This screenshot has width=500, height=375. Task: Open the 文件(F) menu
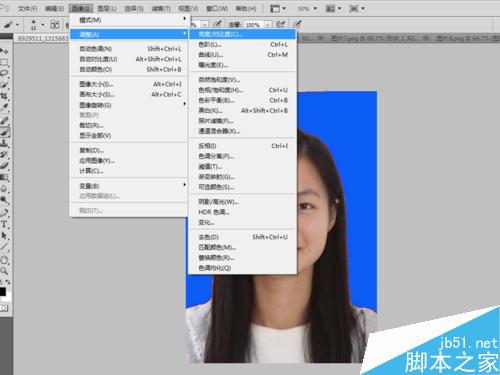tap(27, 8)
